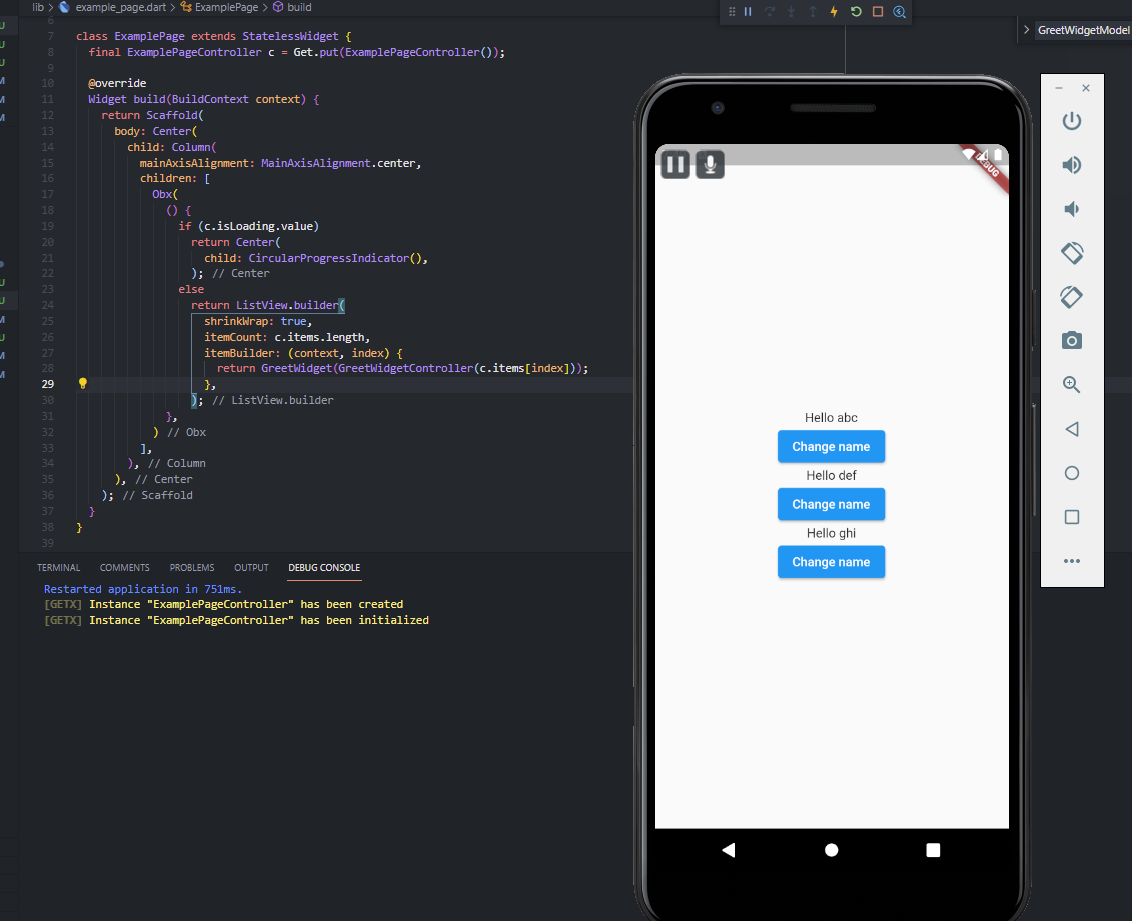
Task: Open Flutter DevTools via the magnifier icon
Action: (x=900, y=11)
